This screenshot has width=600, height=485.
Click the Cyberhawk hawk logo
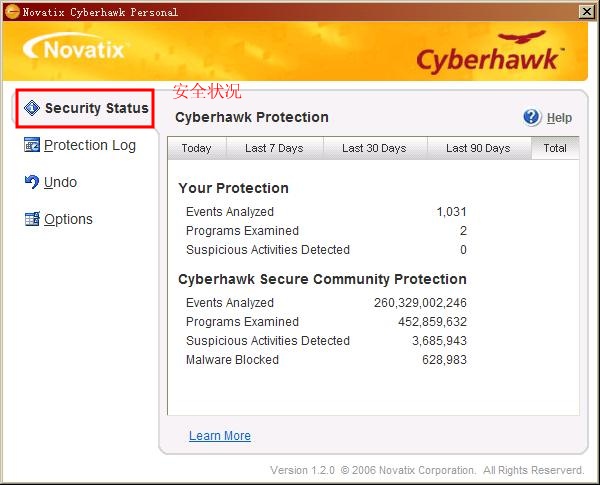pyautogui.click(x=490, y=53)
